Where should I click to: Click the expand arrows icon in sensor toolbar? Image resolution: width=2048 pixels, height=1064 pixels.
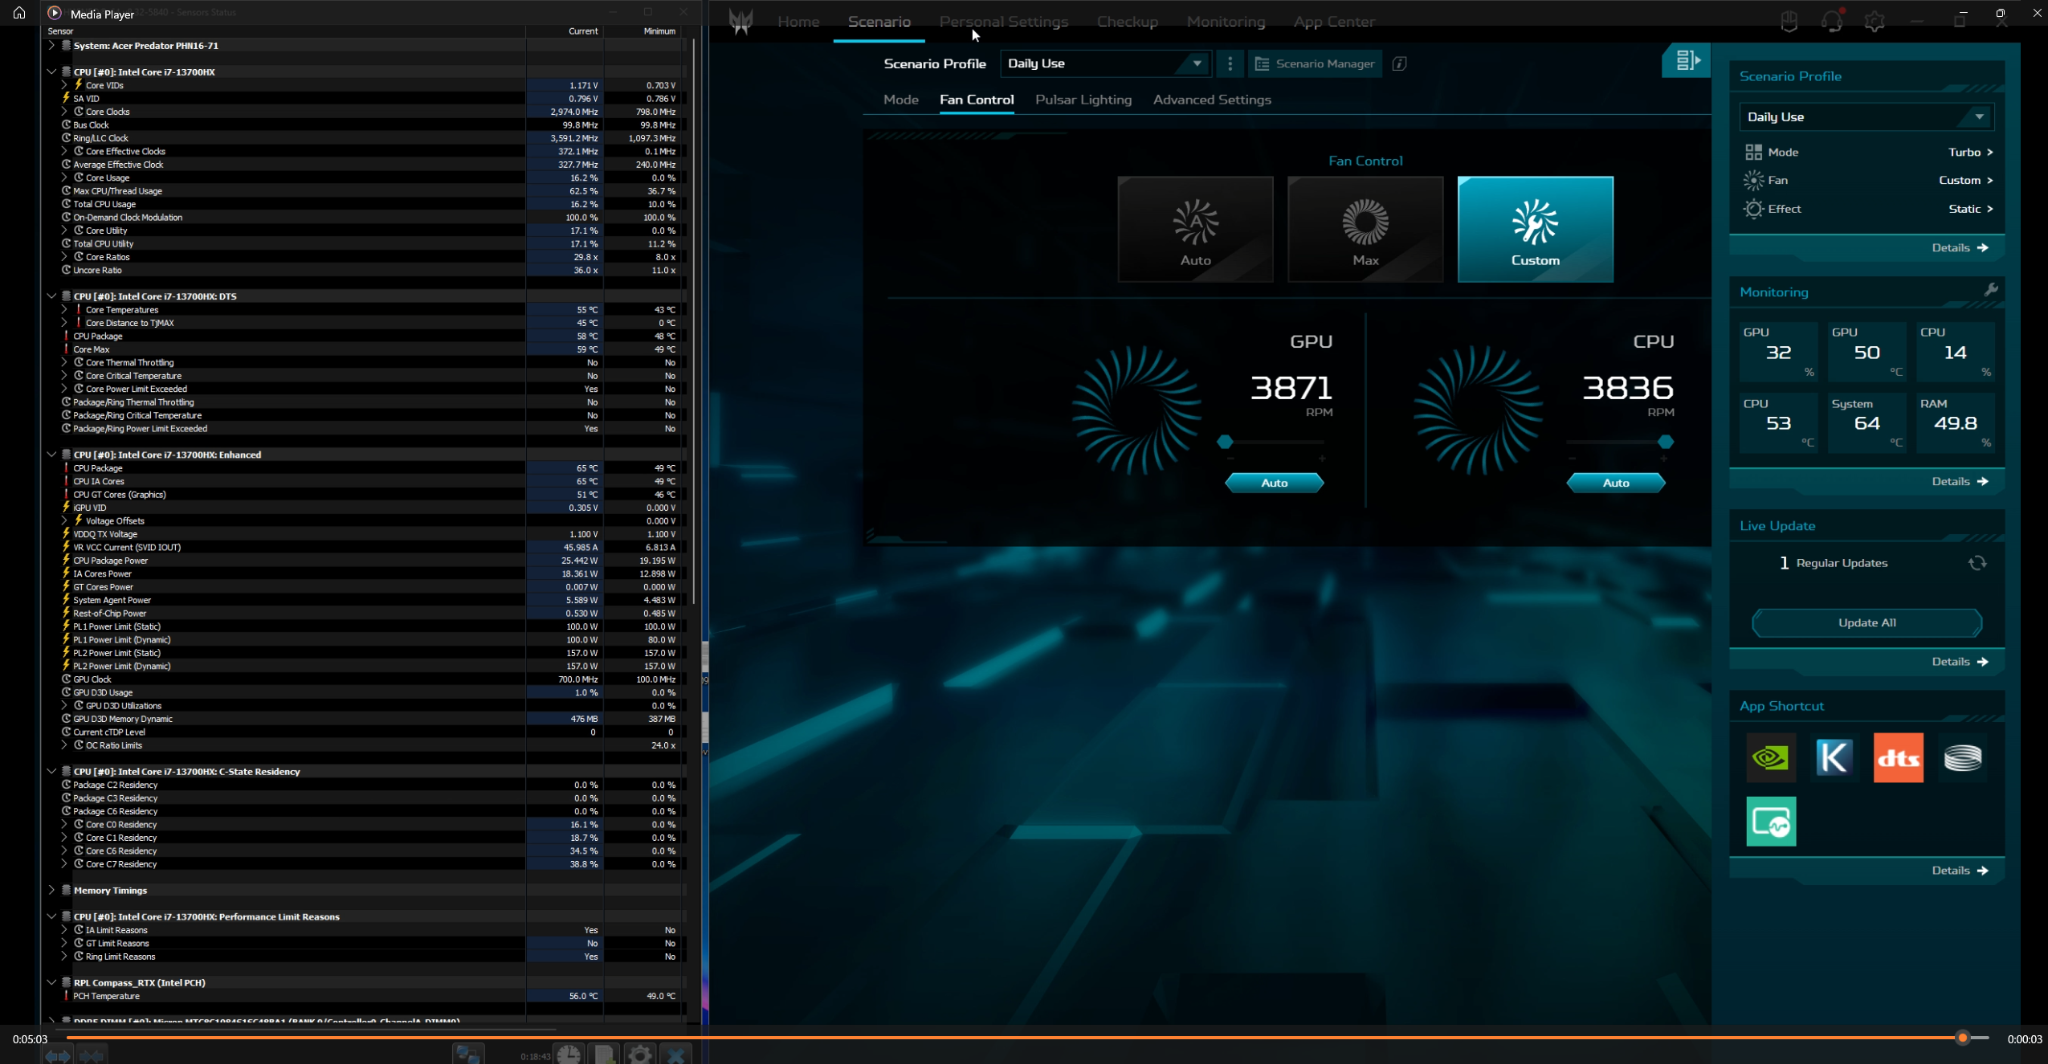(x=58, y=1055)
